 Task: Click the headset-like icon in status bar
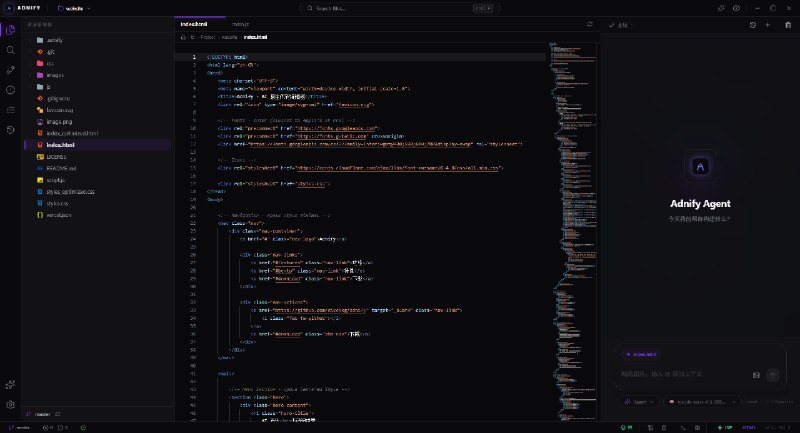click(697, 427)
